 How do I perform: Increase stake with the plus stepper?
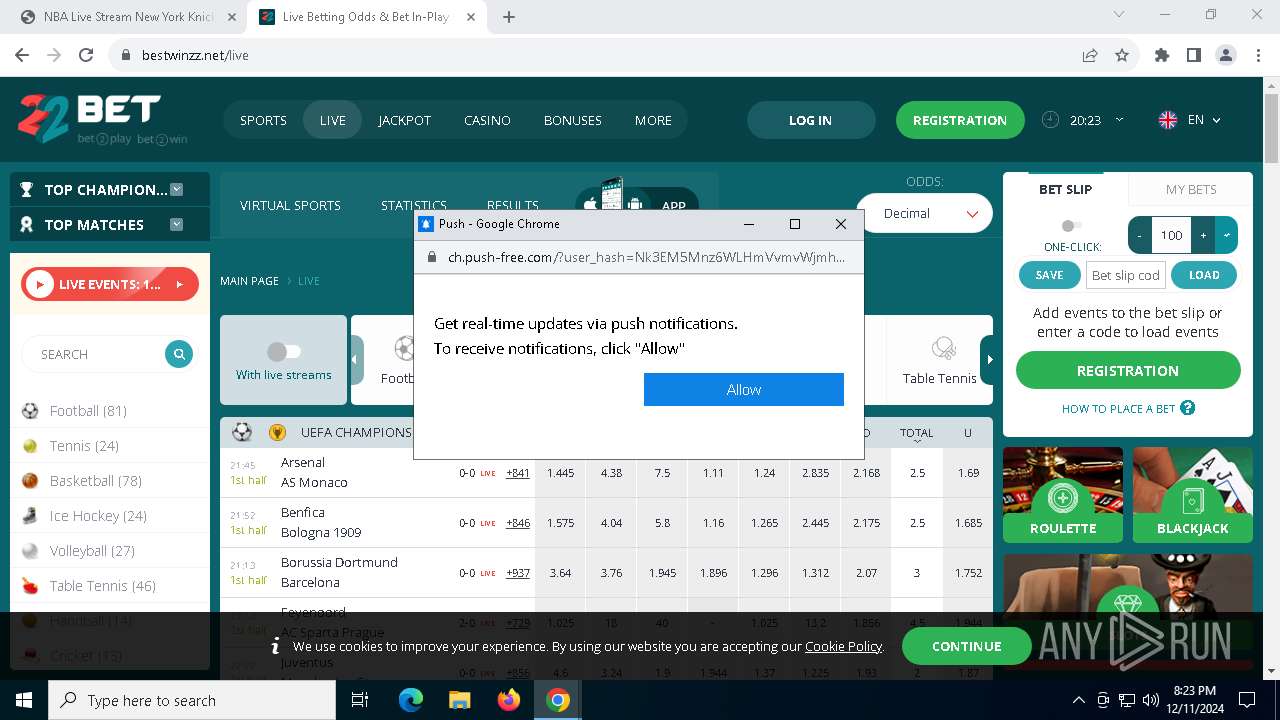pyautogui.click(x=1203, y=235)
